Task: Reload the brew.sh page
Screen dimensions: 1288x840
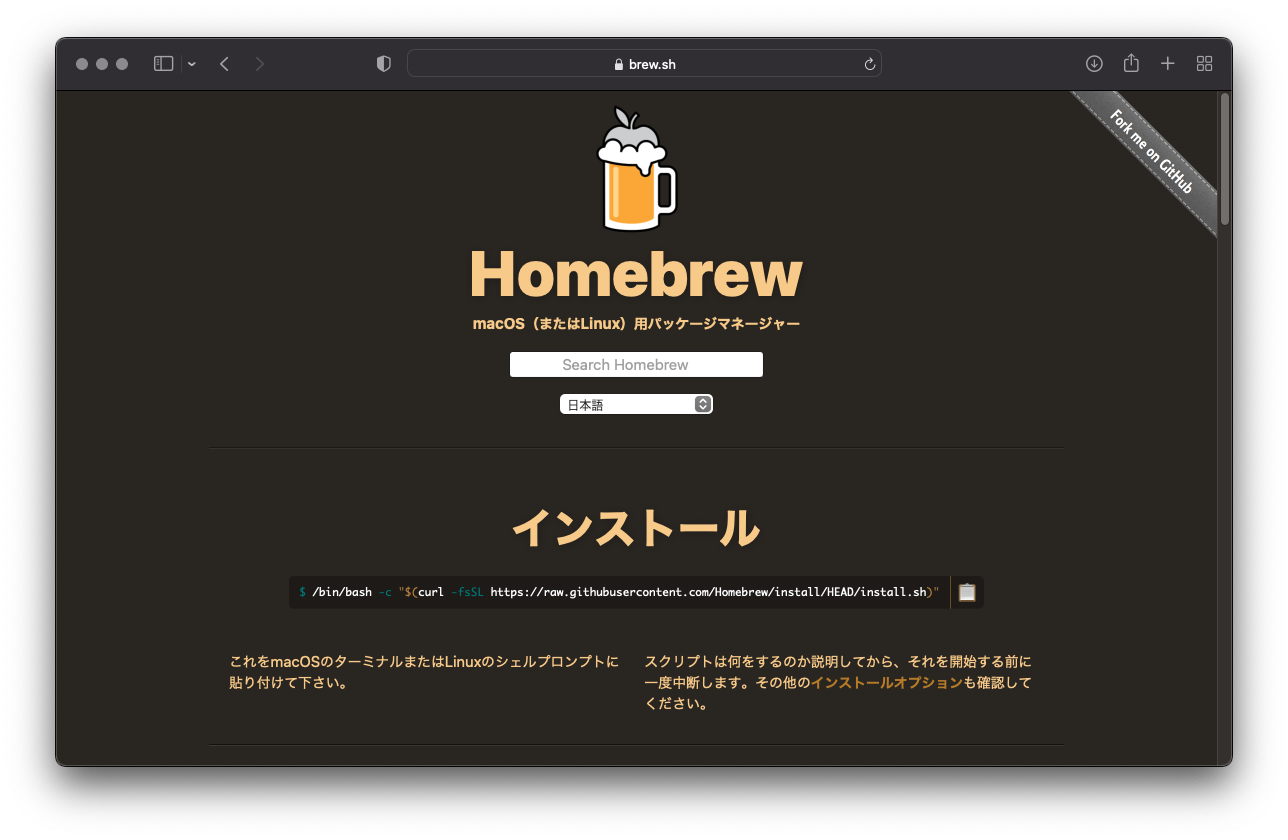Action: (x=869, y=63)
